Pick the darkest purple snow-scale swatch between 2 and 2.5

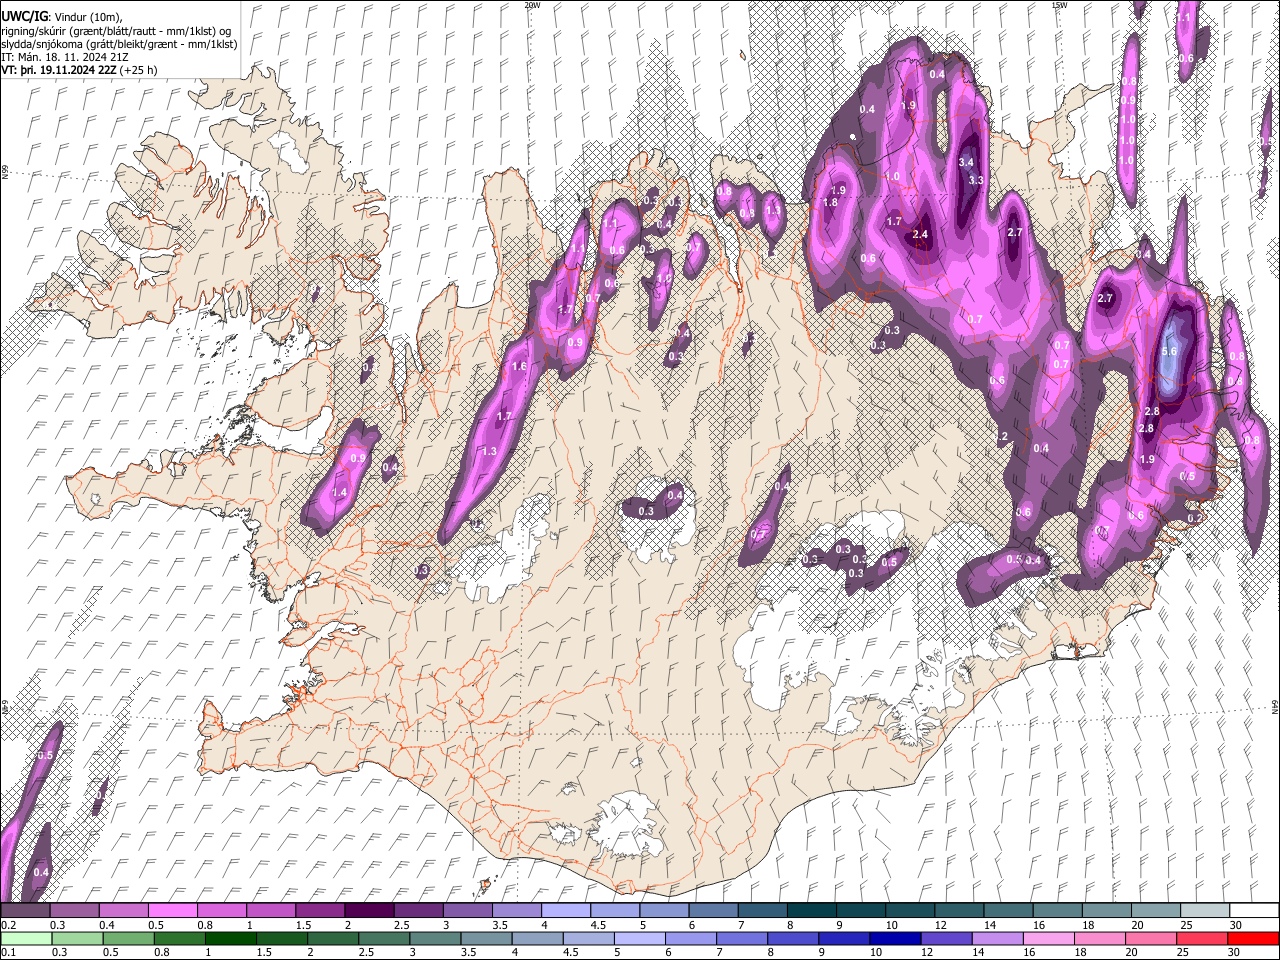(369, 911)
